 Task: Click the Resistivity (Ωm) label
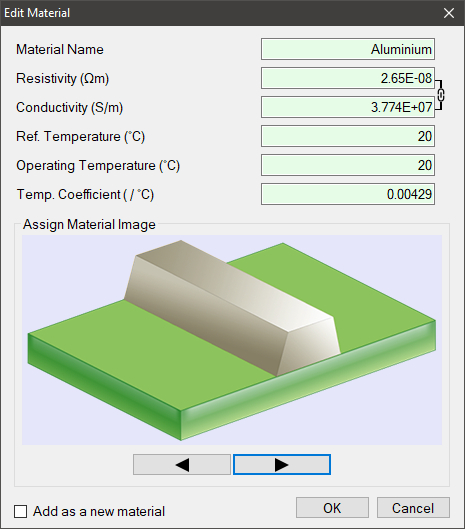point(62,79)
